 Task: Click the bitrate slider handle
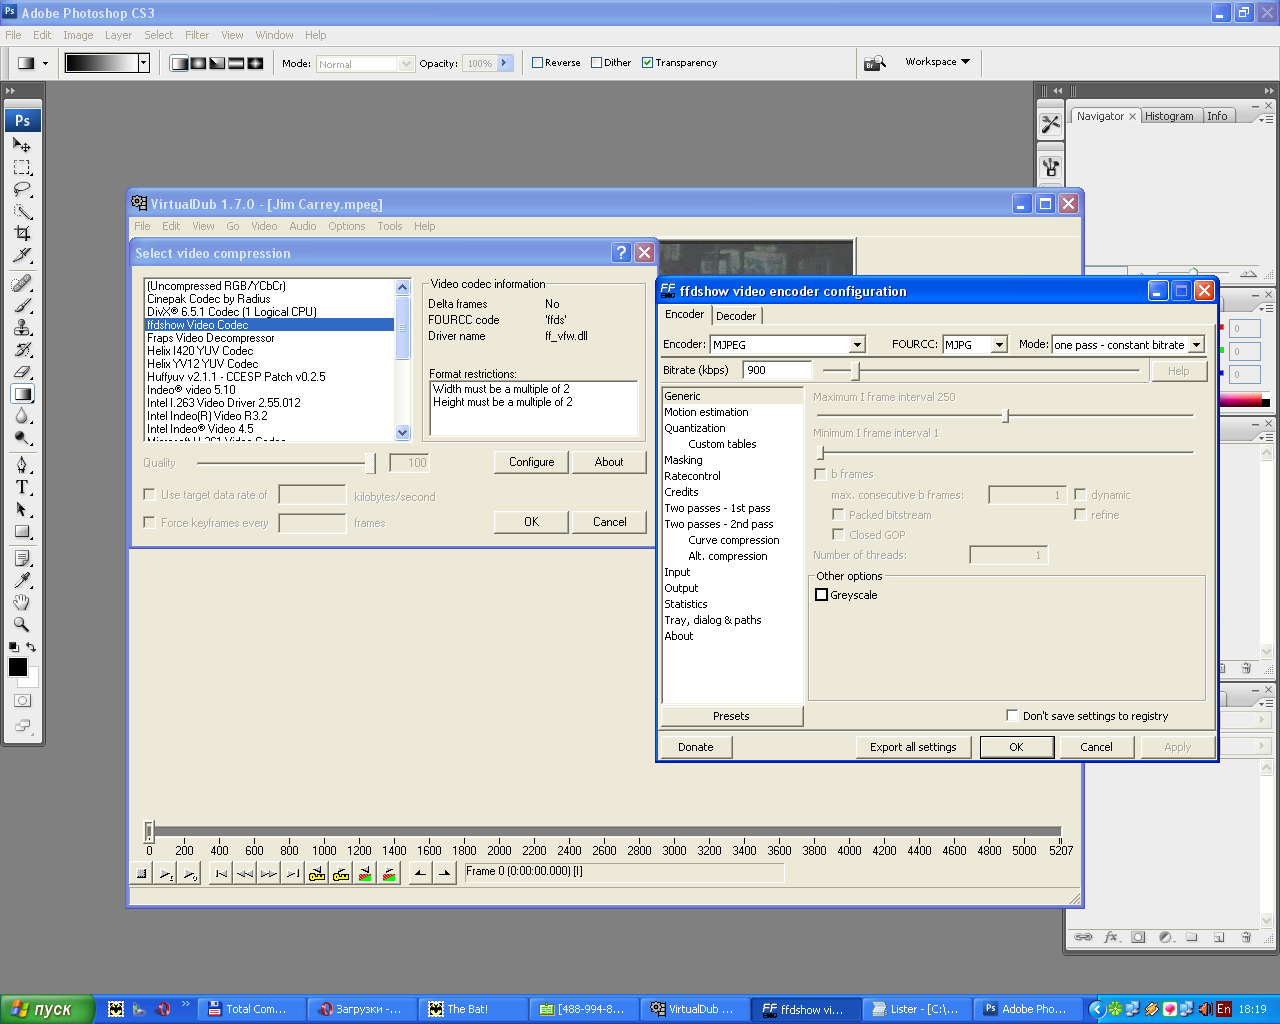tap(856, 371)
